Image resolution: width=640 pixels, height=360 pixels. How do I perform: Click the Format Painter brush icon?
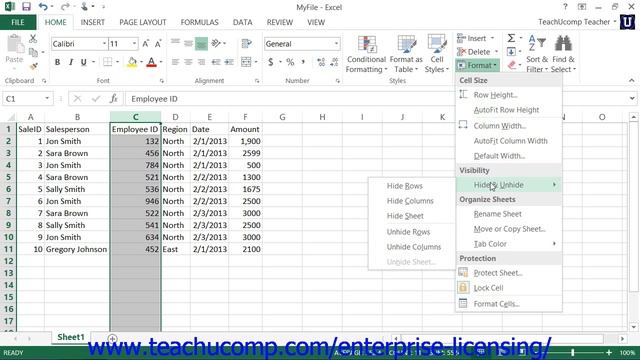tap(33, 66)
